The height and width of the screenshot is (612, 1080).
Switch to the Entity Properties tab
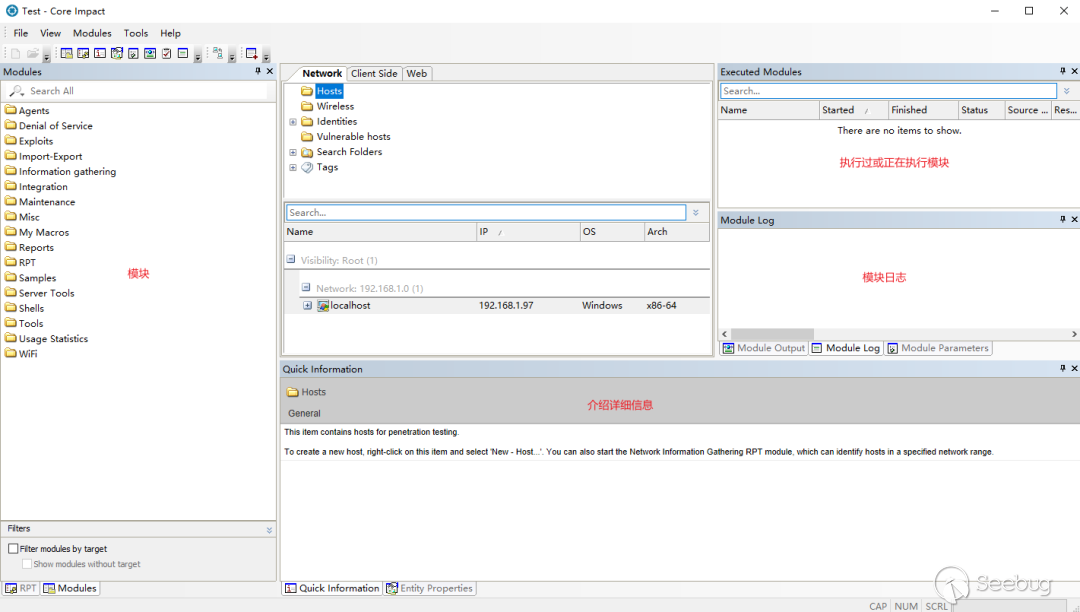(x=430, y=589)
